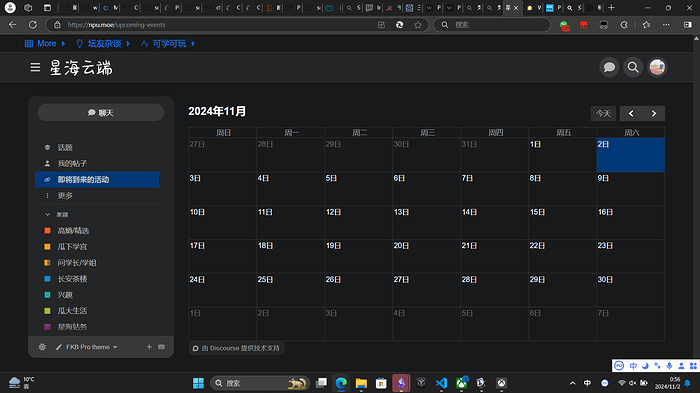Click the browser back arrow
The height and width of the screenshot is (393, 700).
tap(12, 25)
